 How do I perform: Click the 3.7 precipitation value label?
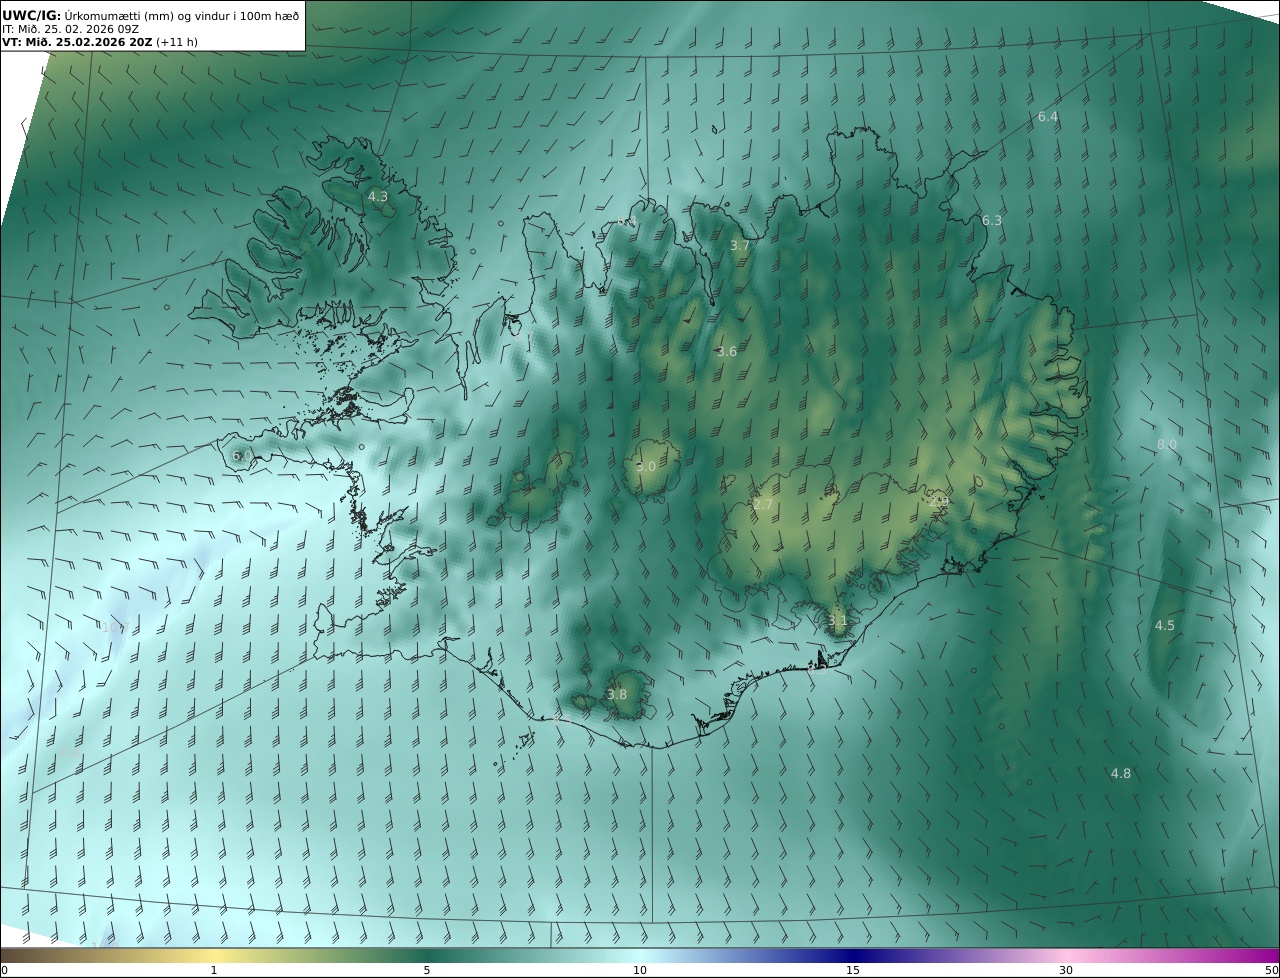739,246
